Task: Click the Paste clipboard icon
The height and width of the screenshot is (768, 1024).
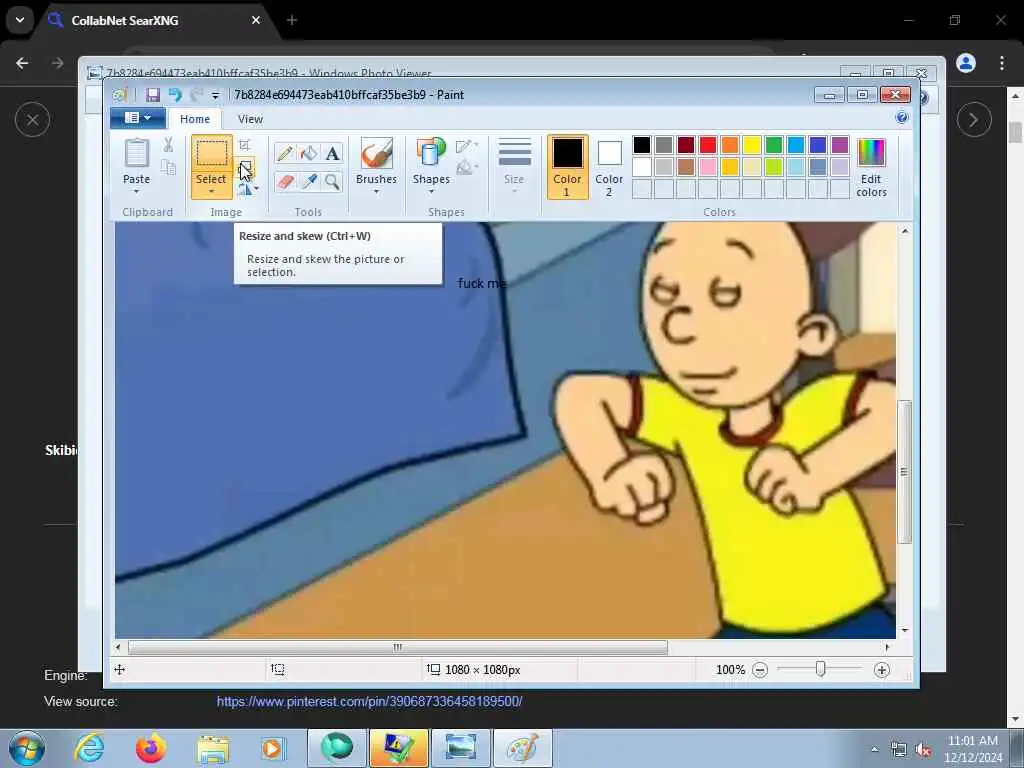Action: (136, 153)
